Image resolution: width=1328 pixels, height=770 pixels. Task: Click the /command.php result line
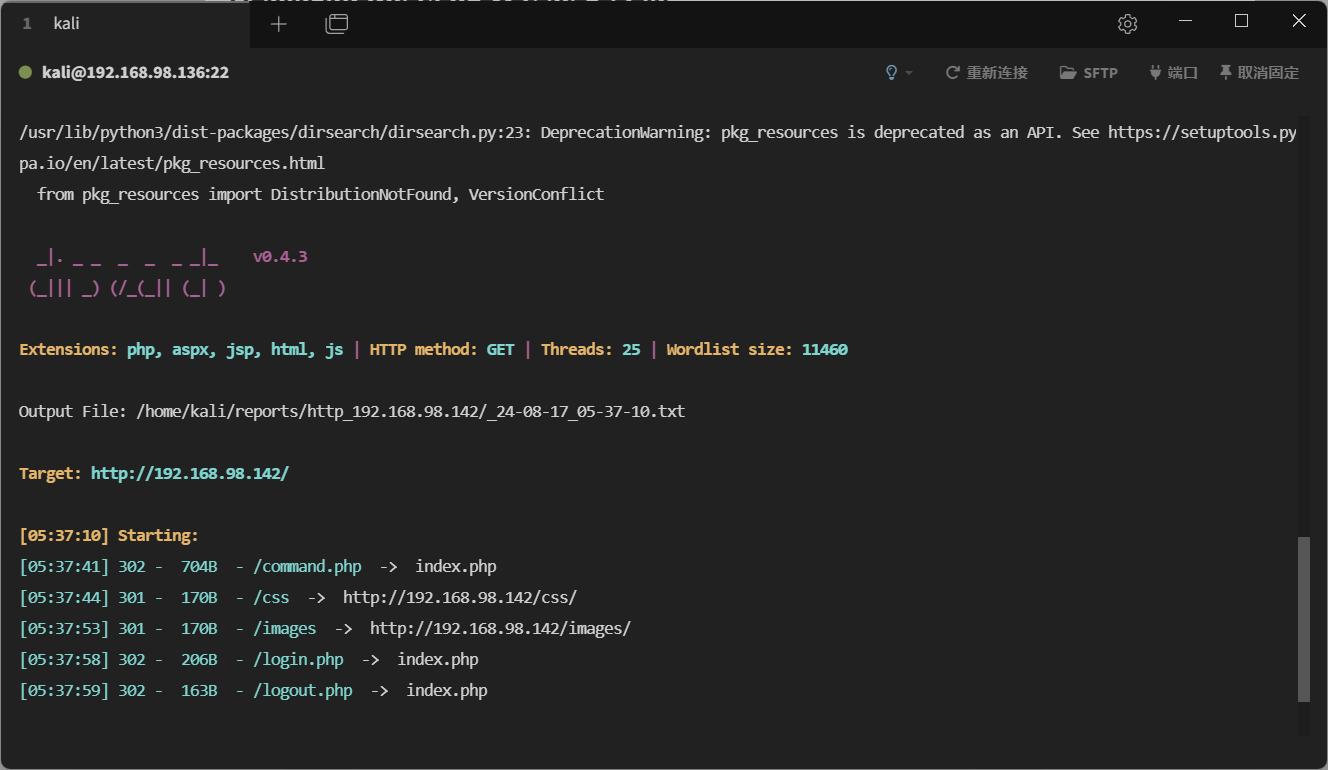point(258,567)
